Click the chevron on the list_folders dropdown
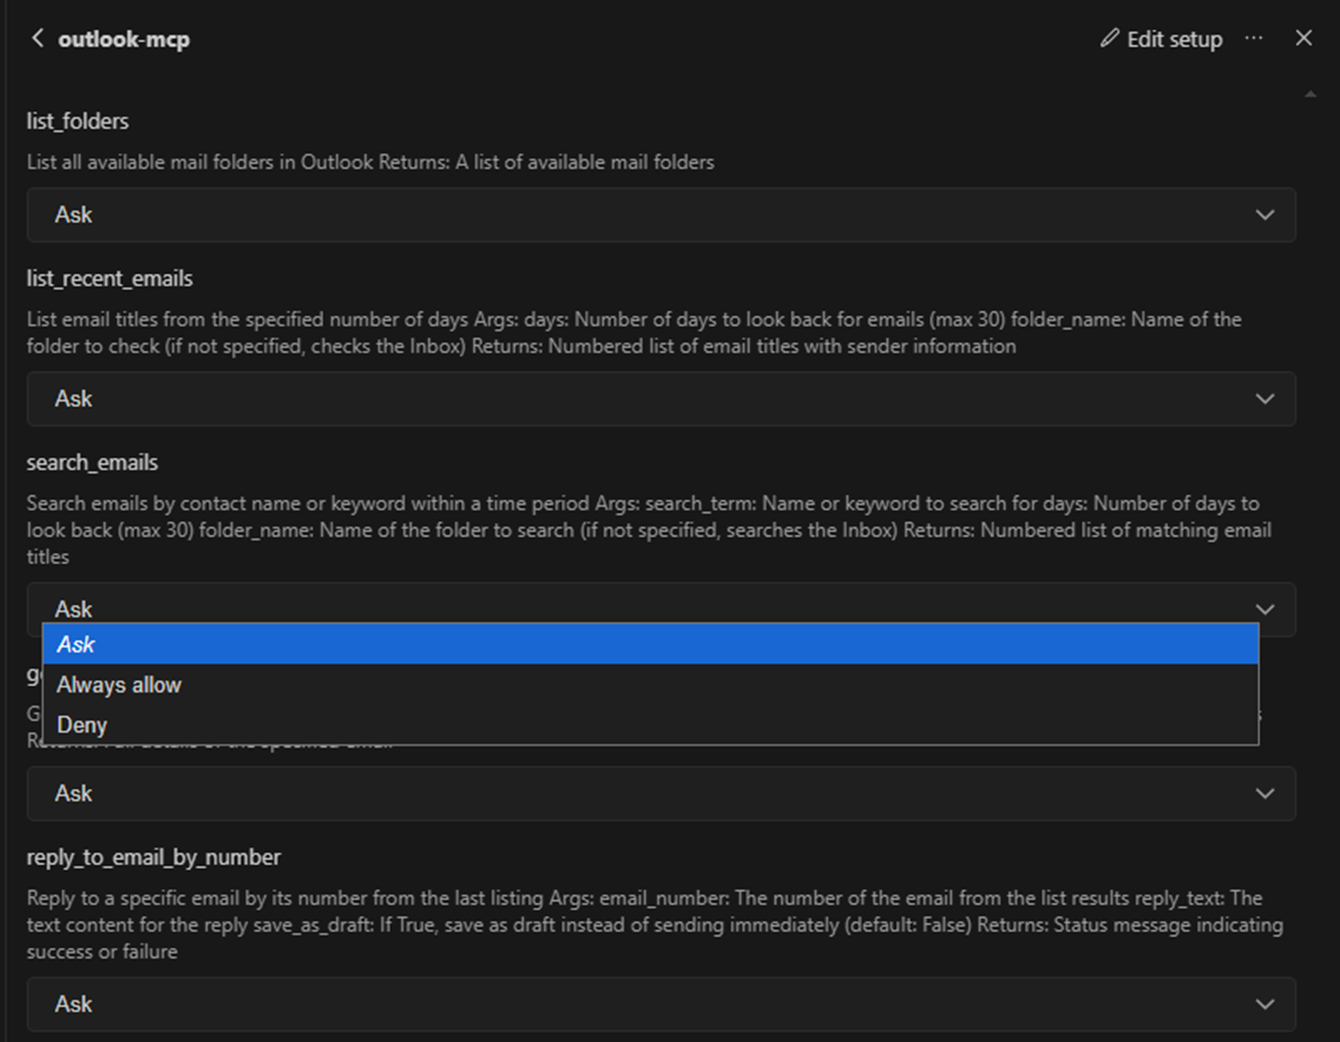The height and width of the screenshot is (1042, 1340). (1265, 215)
